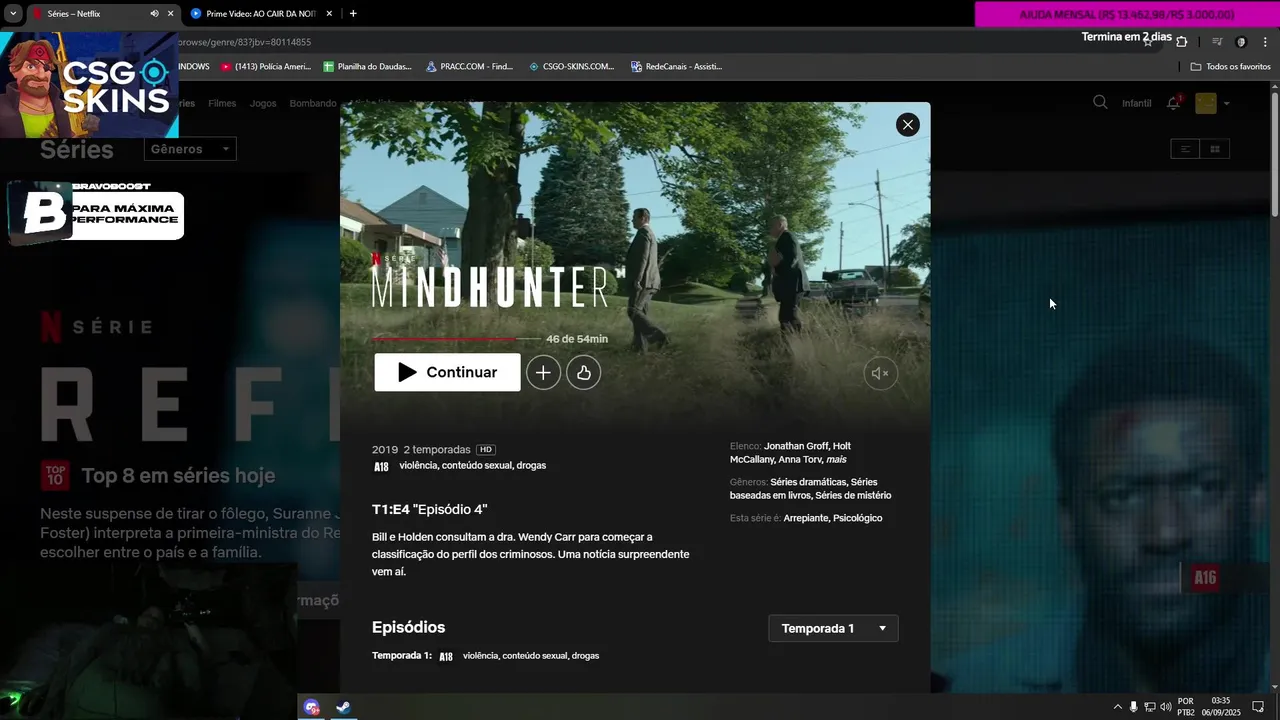Unmute the Mindhunter preview trailer
This screenshot has width=1280, height=720.
[880, 373]
